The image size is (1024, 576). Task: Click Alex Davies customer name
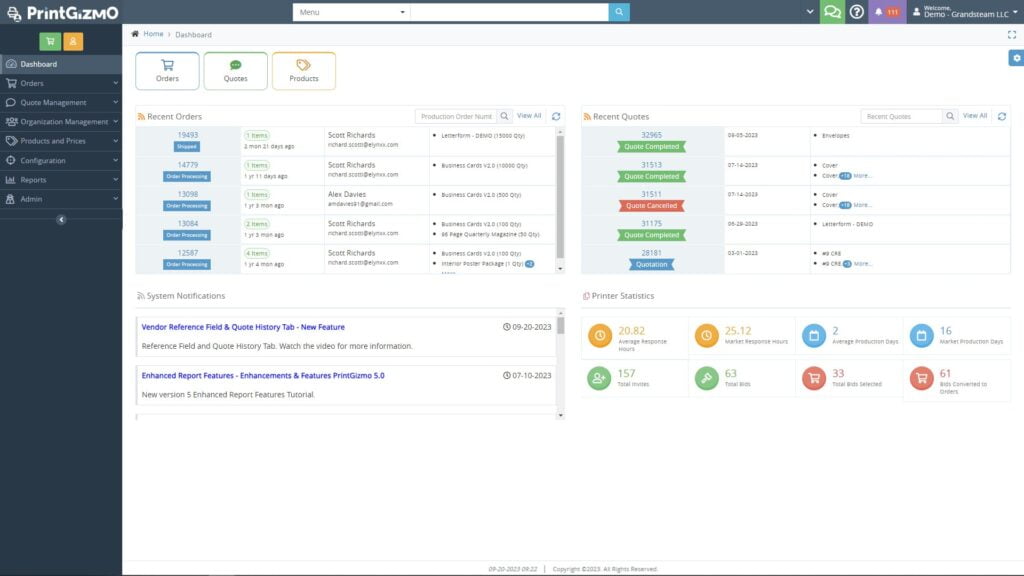point(347,194)
